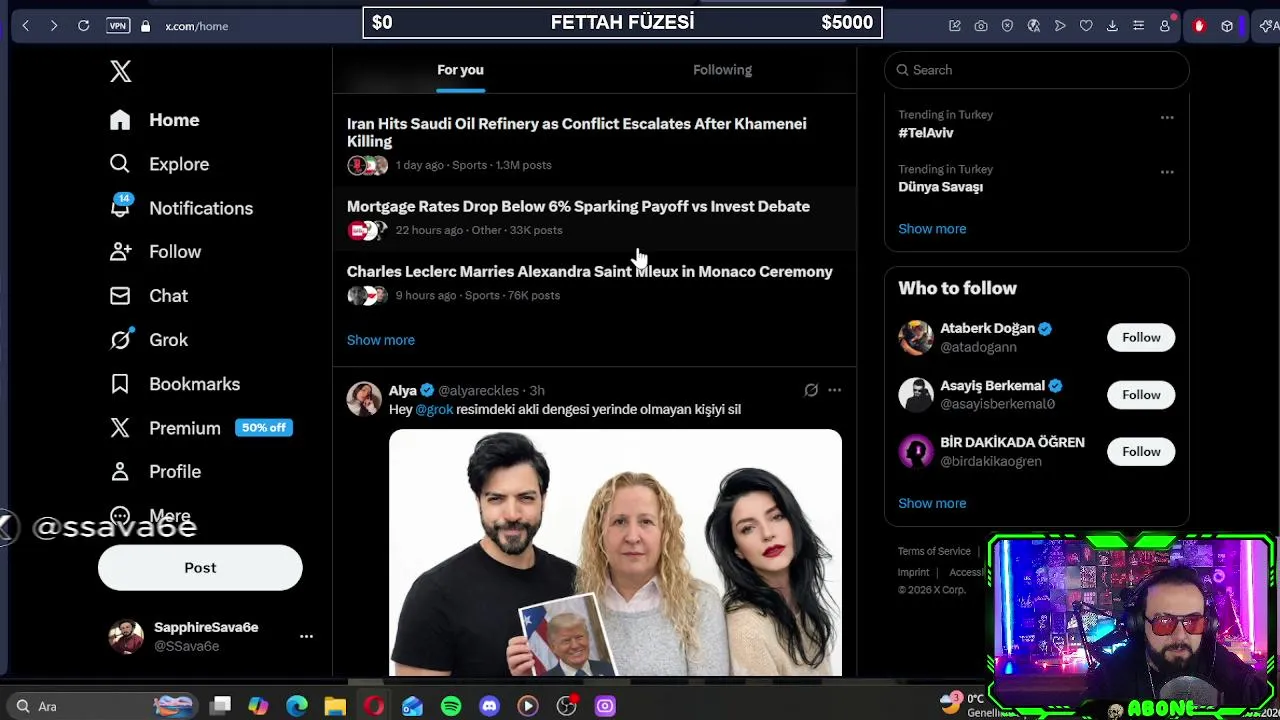
Task: Open Microsoft Edge from the taskbar
Action: [296, 706]
